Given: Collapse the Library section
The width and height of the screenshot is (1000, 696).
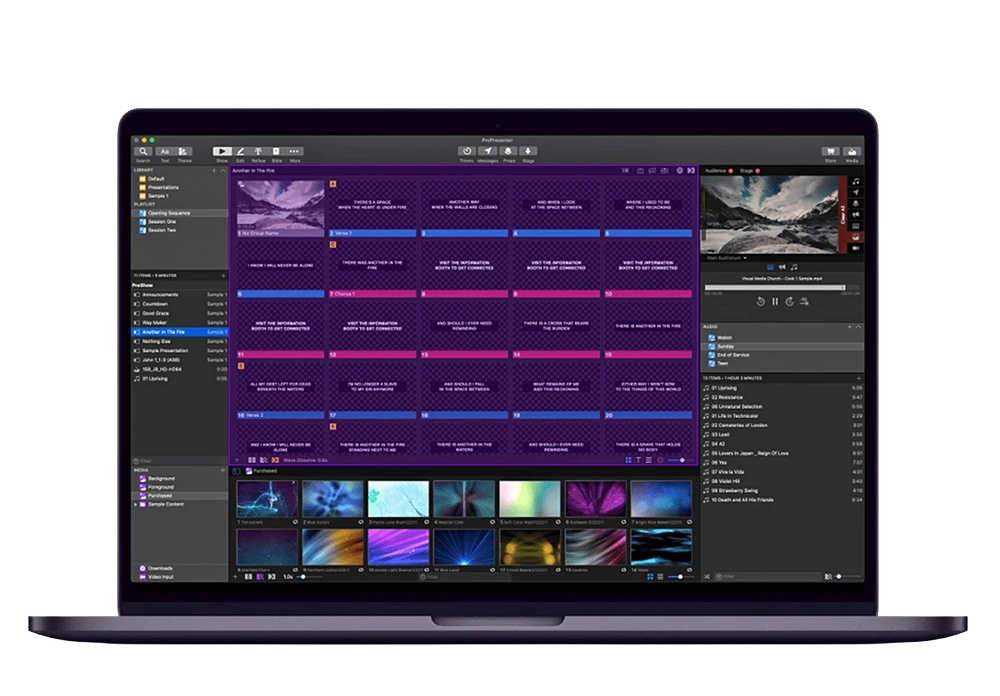Looking at the screenshot, I should (x=223, y=170).
